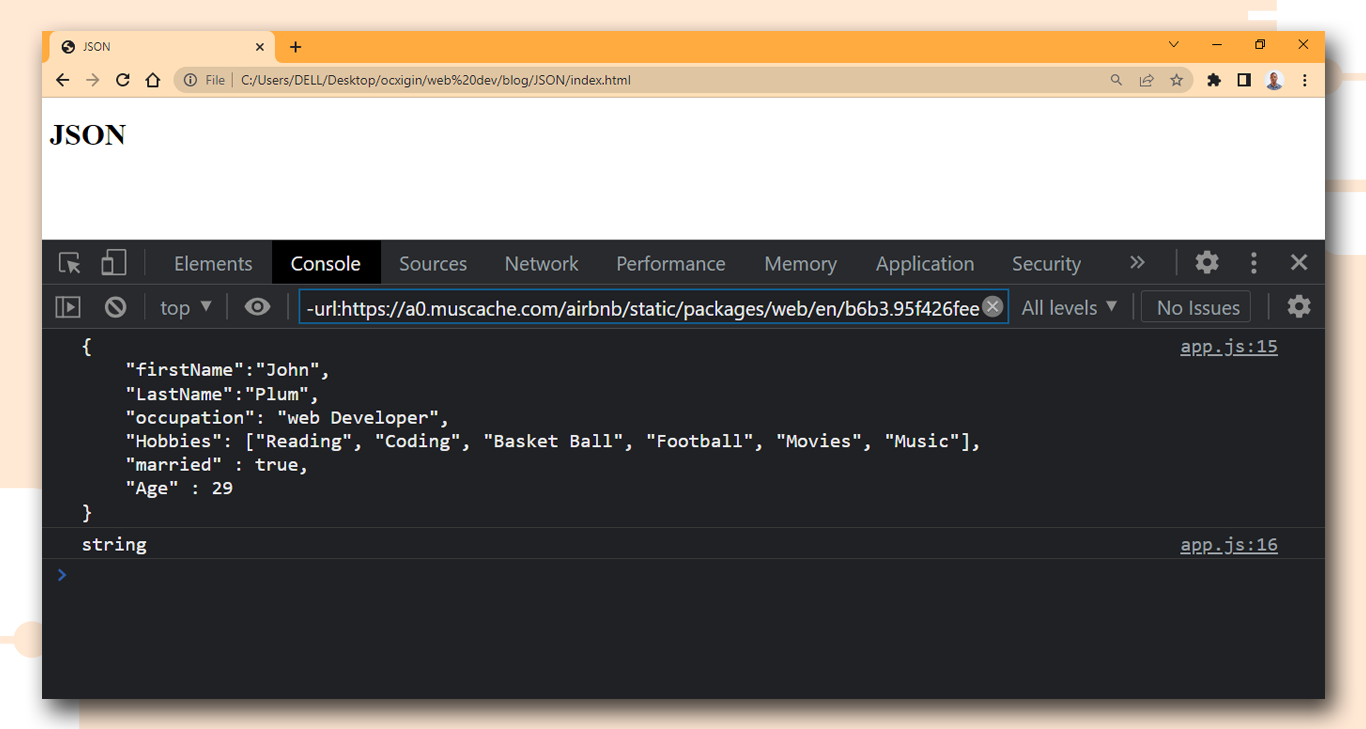The width and height of the screenshot is (1366, 729).
Task: Open the Chrome extensions puzzle icon
Action: coord(1214,80)
